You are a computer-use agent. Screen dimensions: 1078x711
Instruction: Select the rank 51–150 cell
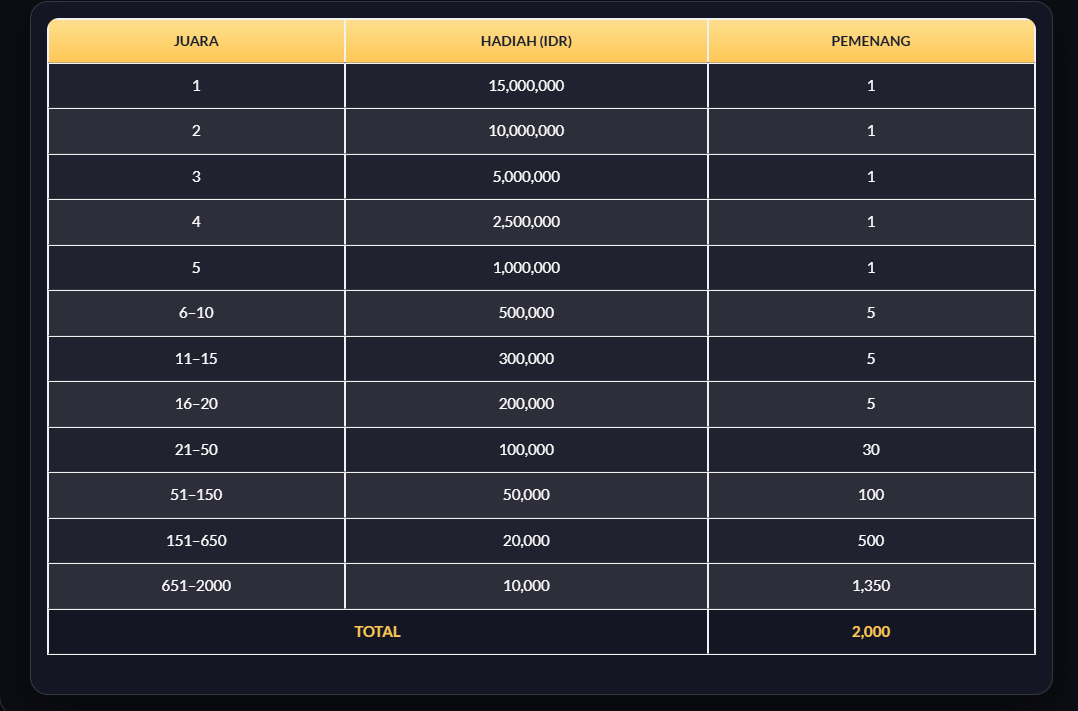tap(196, 495)
